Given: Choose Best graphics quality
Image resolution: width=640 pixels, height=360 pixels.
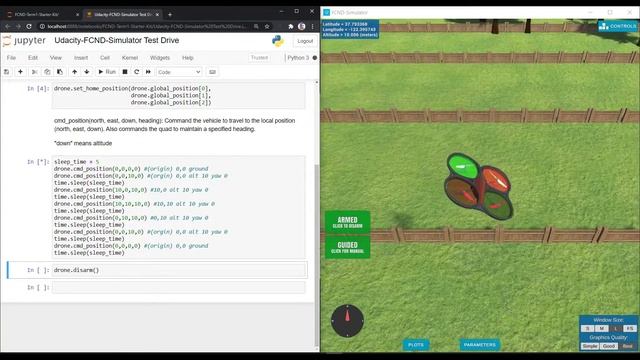Looking at the screenshot, I should point(627,346).
